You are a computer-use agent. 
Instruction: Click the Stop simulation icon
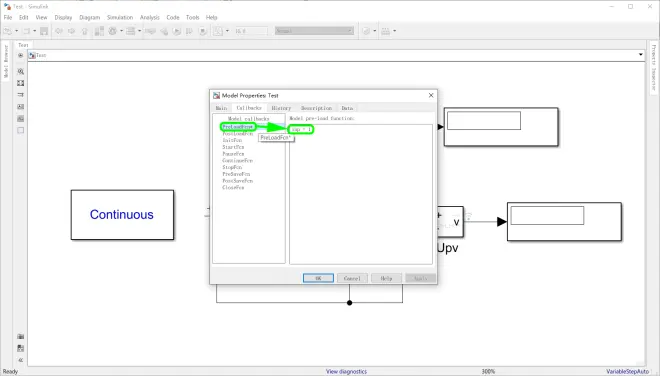point(203,31)
